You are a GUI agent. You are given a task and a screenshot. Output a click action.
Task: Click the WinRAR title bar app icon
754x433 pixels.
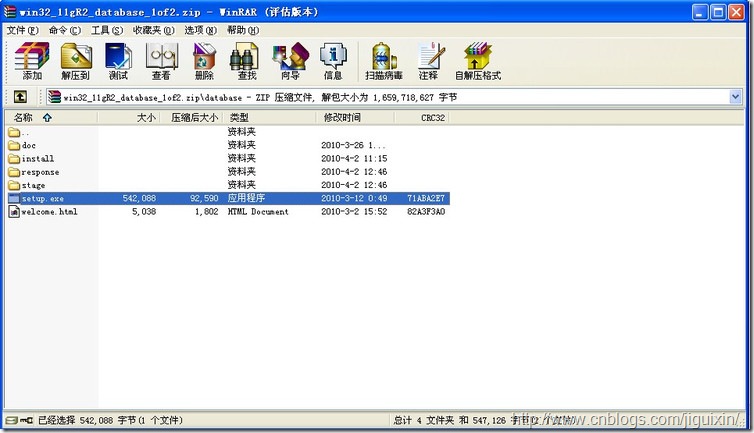[x=10, y=12]
